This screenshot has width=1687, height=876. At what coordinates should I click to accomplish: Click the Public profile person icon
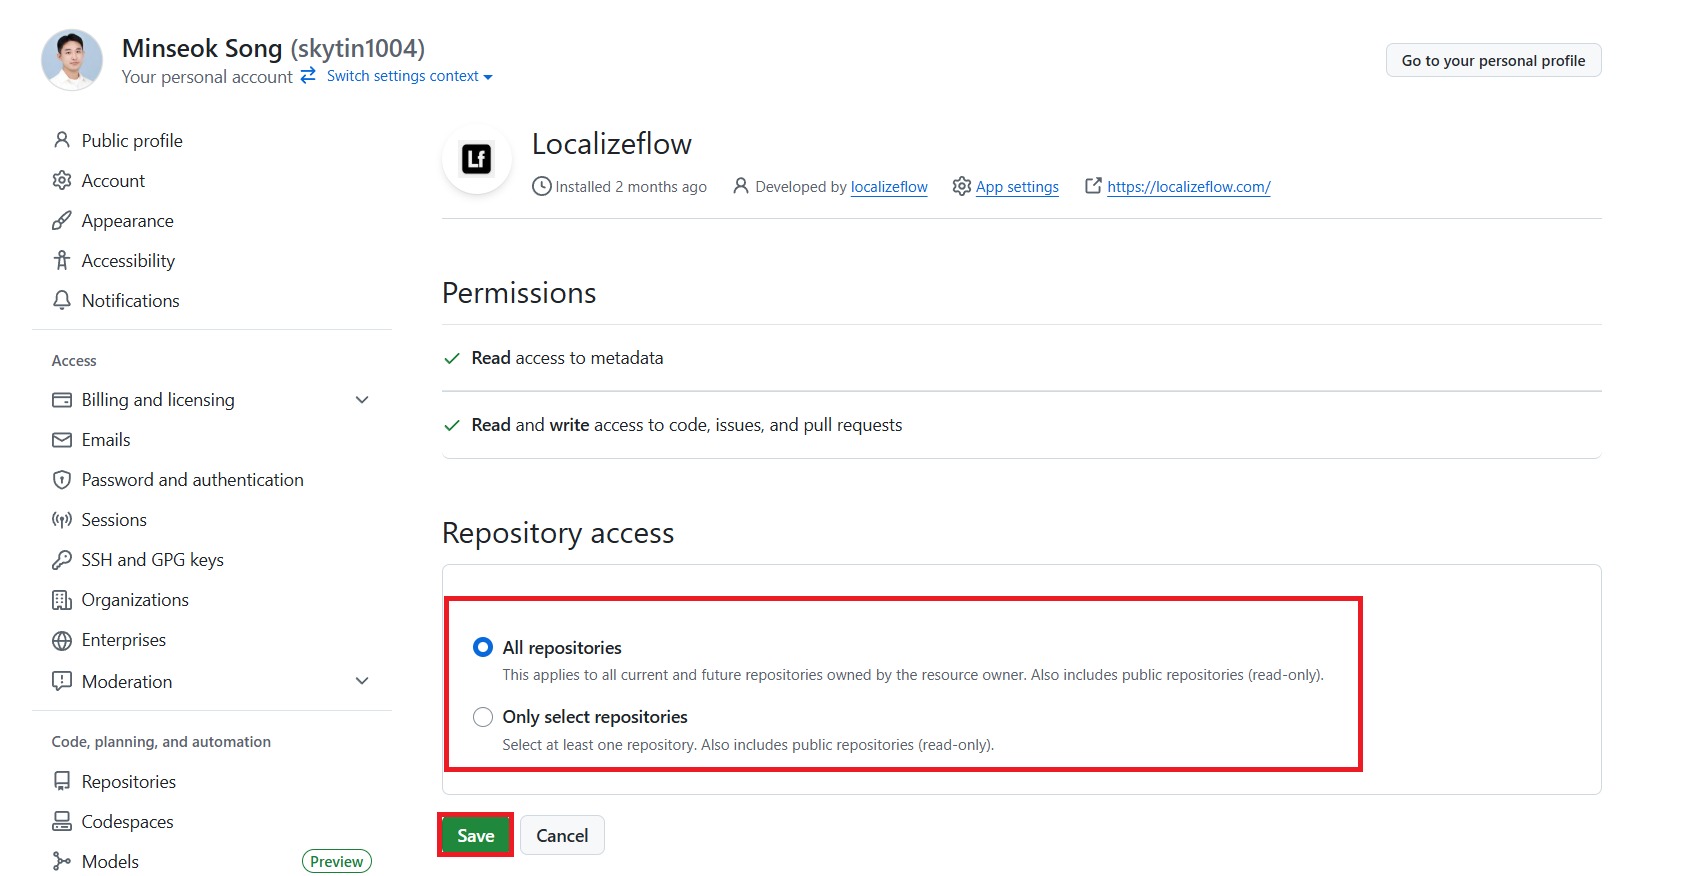tap(62, 140)
